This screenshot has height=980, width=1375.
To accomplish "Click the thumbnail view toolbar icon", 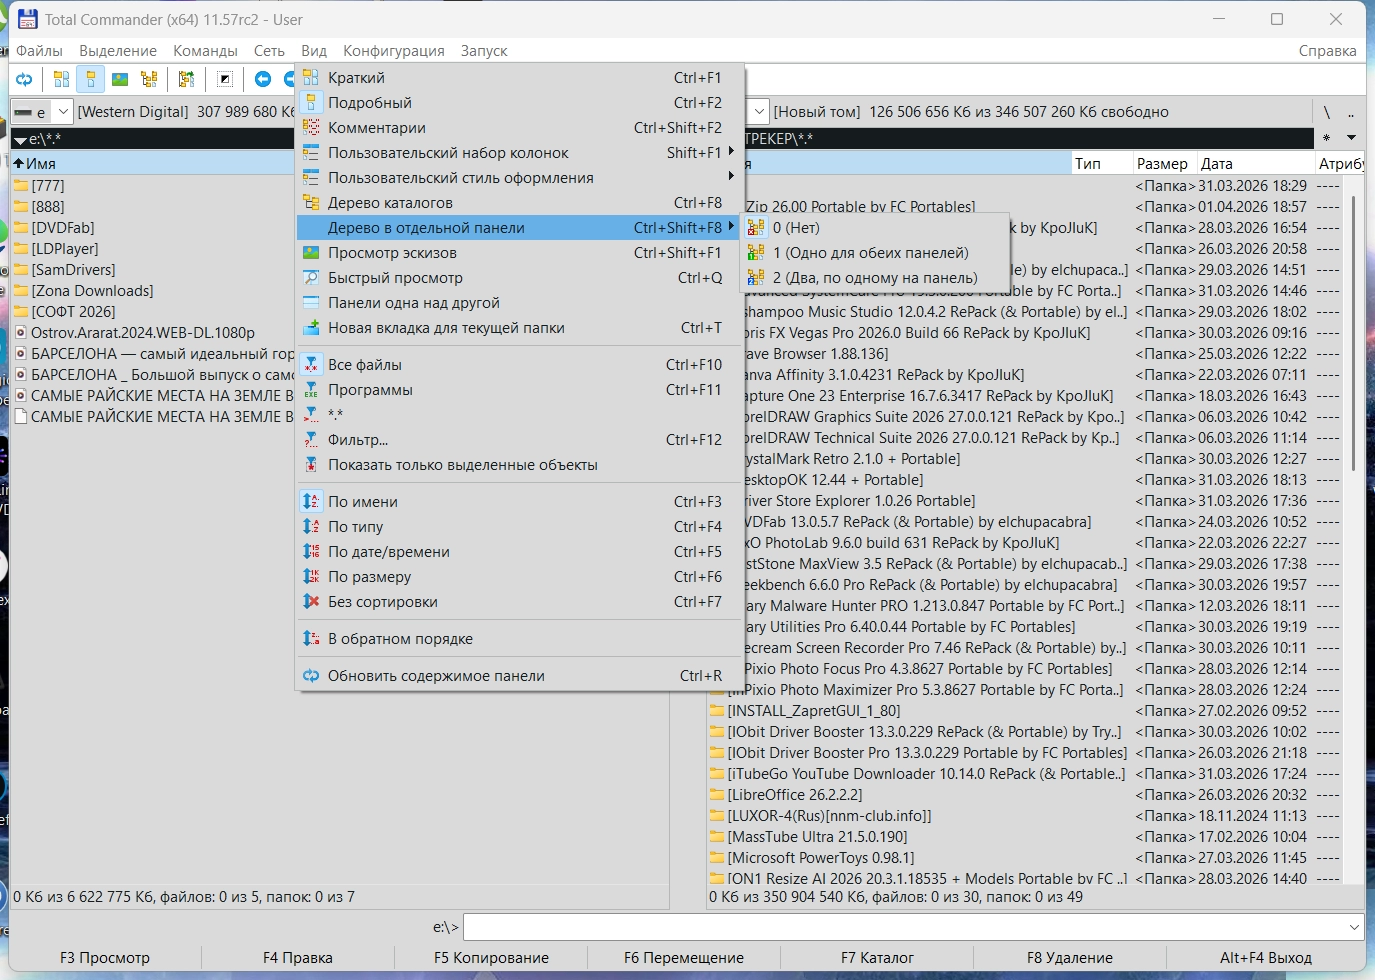I will (x=120, y=79).
